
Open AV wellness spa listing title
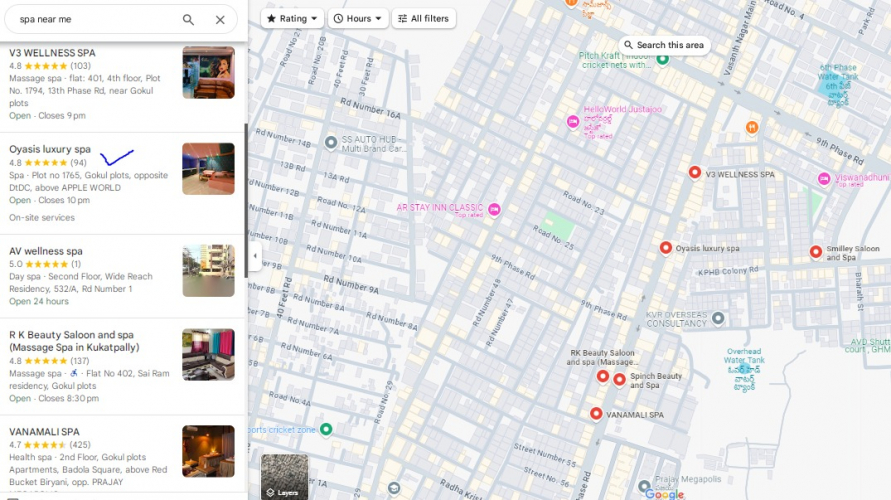(45, 251)
